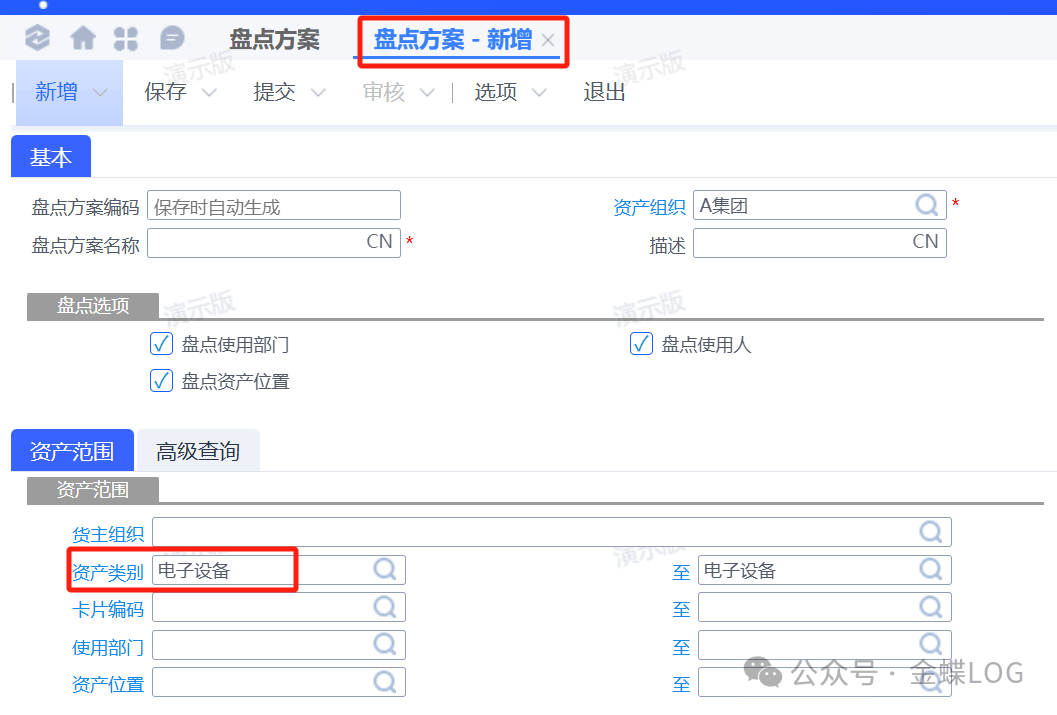Switch to the 盘点方案 list tab
1057x715 pixels.
point(274,40)
